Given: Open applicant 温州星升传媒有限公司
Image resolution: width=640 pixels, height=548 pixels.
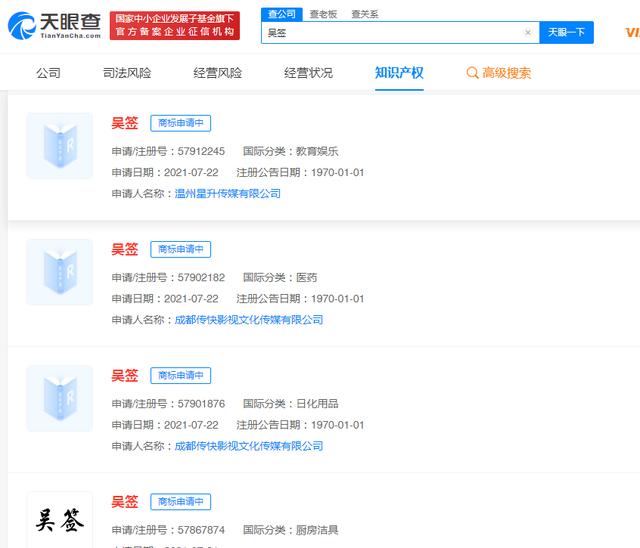Looking at the screenshot, I should pyautogui.click(x=228, y=193).
